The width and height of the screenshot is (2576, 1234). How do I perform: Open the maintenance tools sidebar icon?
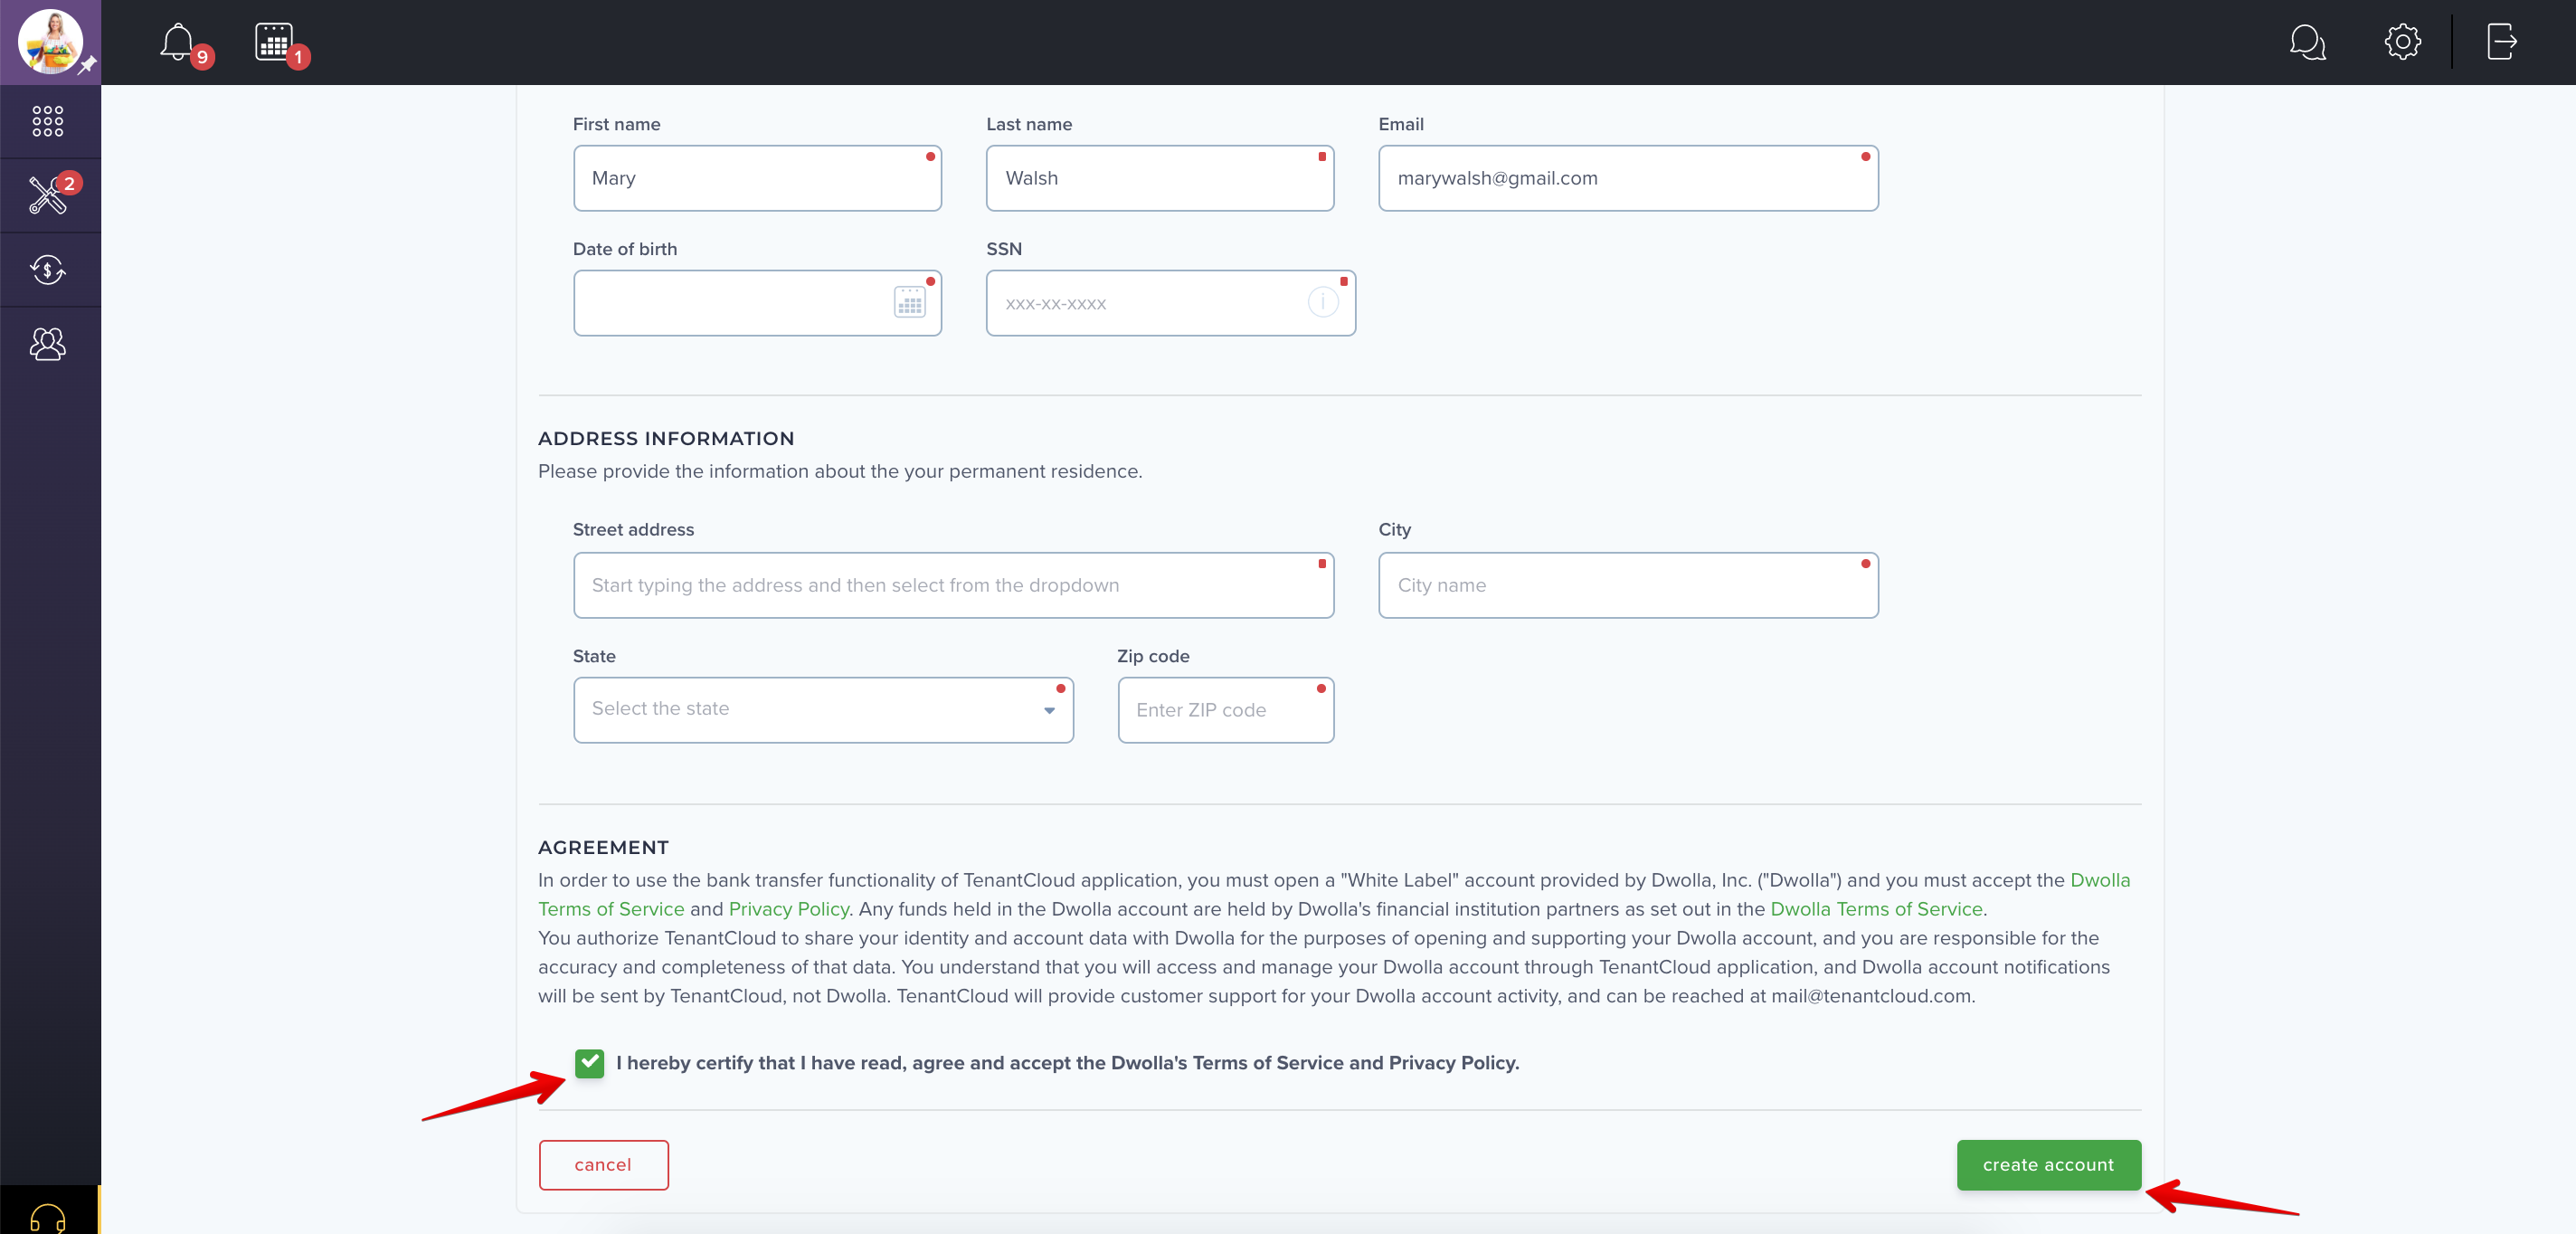point(48,195)
